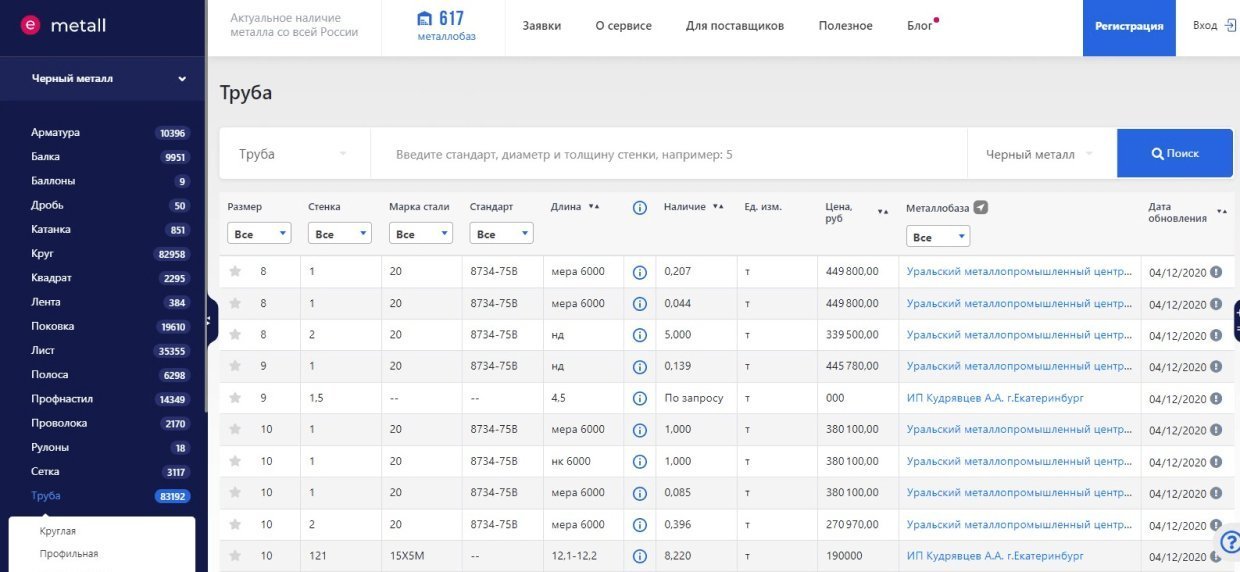Click the search field for standard and diameter
Screen dimensions: 1240x572
point(668,155)
